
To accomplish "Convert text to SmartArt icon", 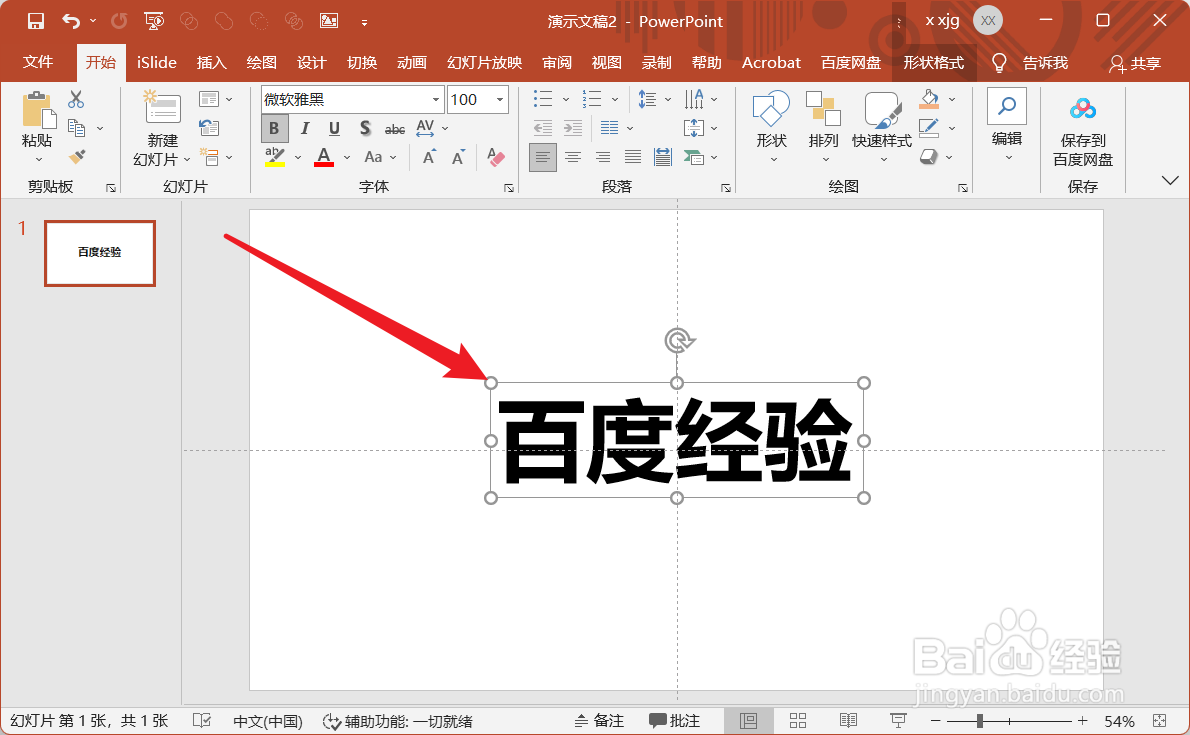I will click(x=694, y=157).
